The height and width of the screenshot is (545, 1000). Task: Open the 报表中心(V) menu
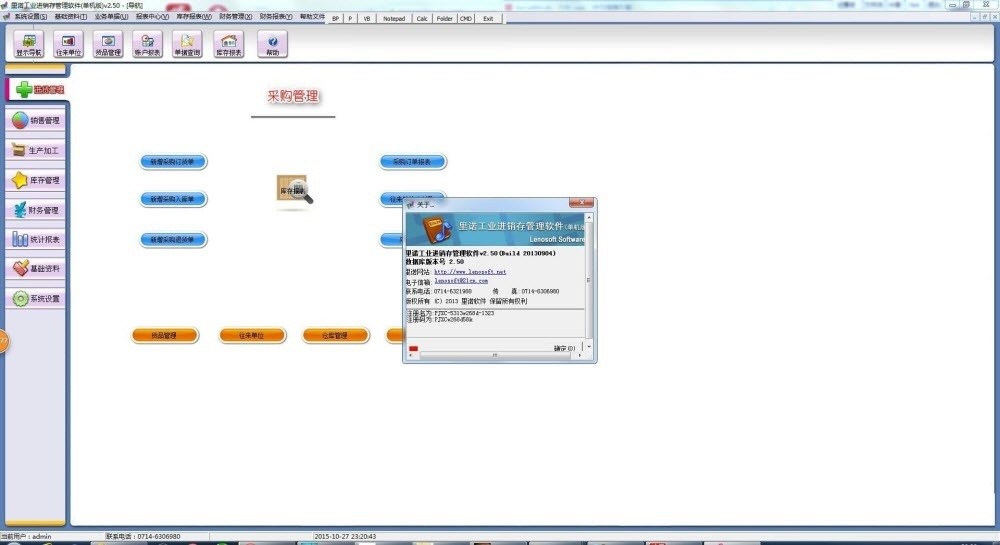[152, 17]
